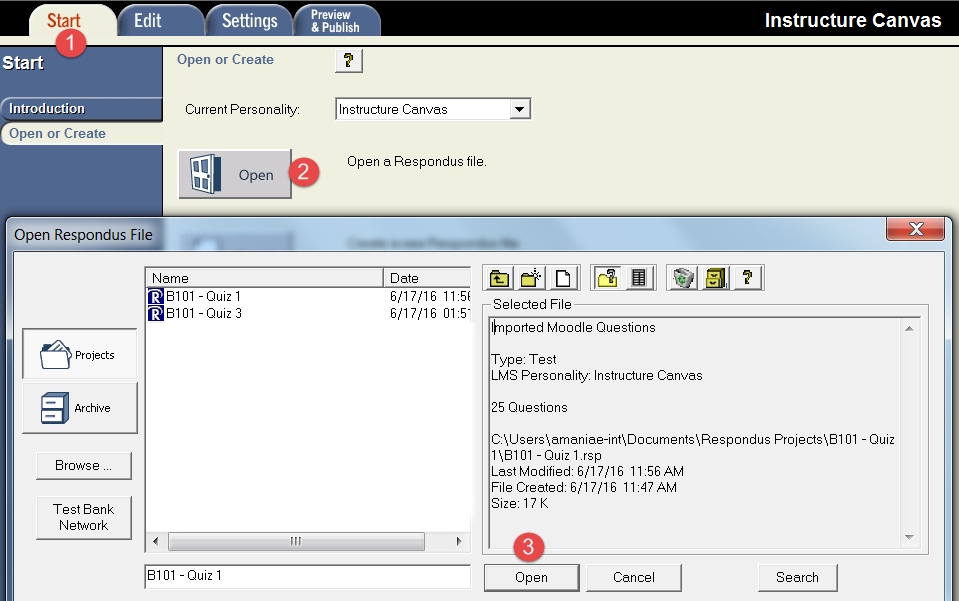The image size is (959, 601).
Task: Close the Open Respondus File dialog
Action: (916, 229)
